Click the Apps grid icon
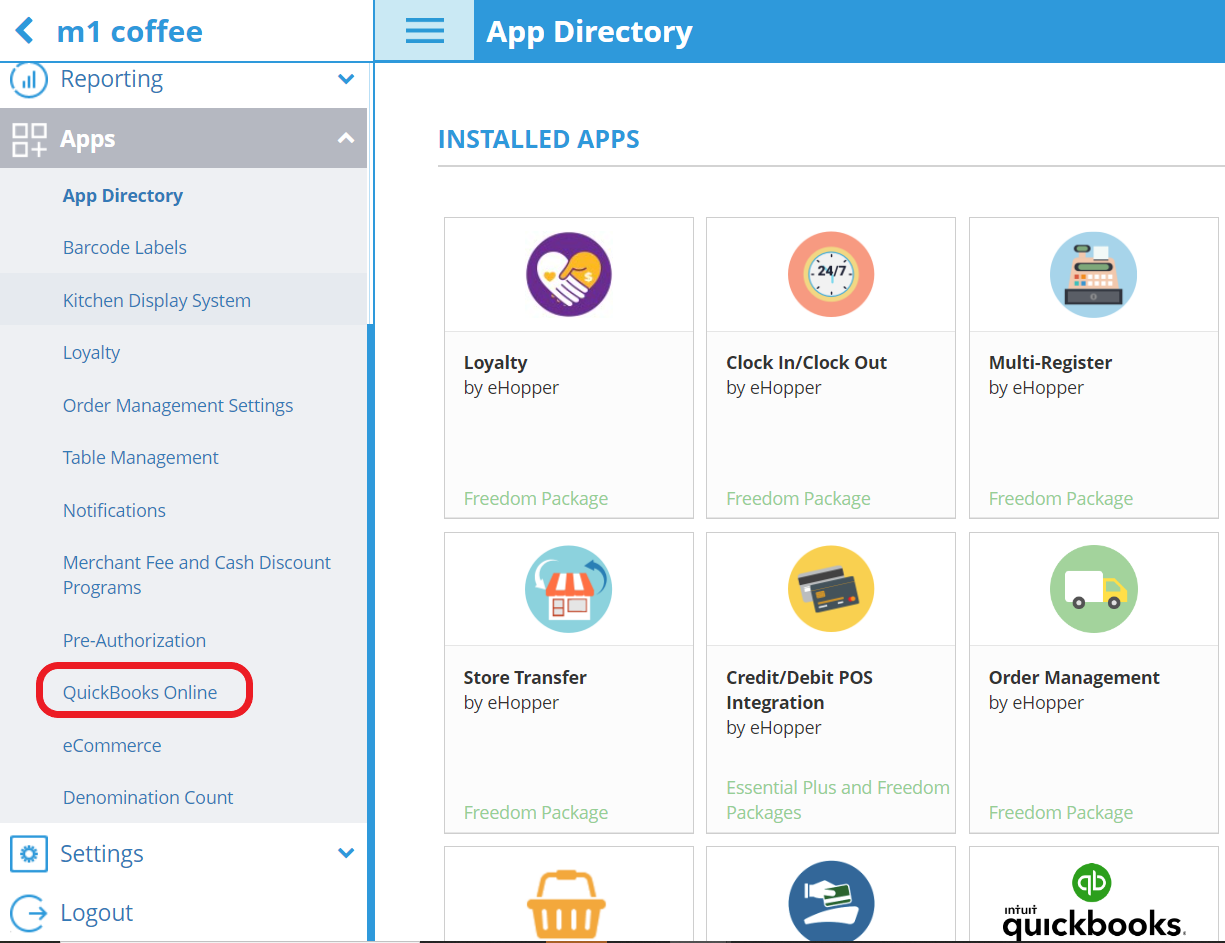Screen dimensions: 1225x943 [29, 139]
